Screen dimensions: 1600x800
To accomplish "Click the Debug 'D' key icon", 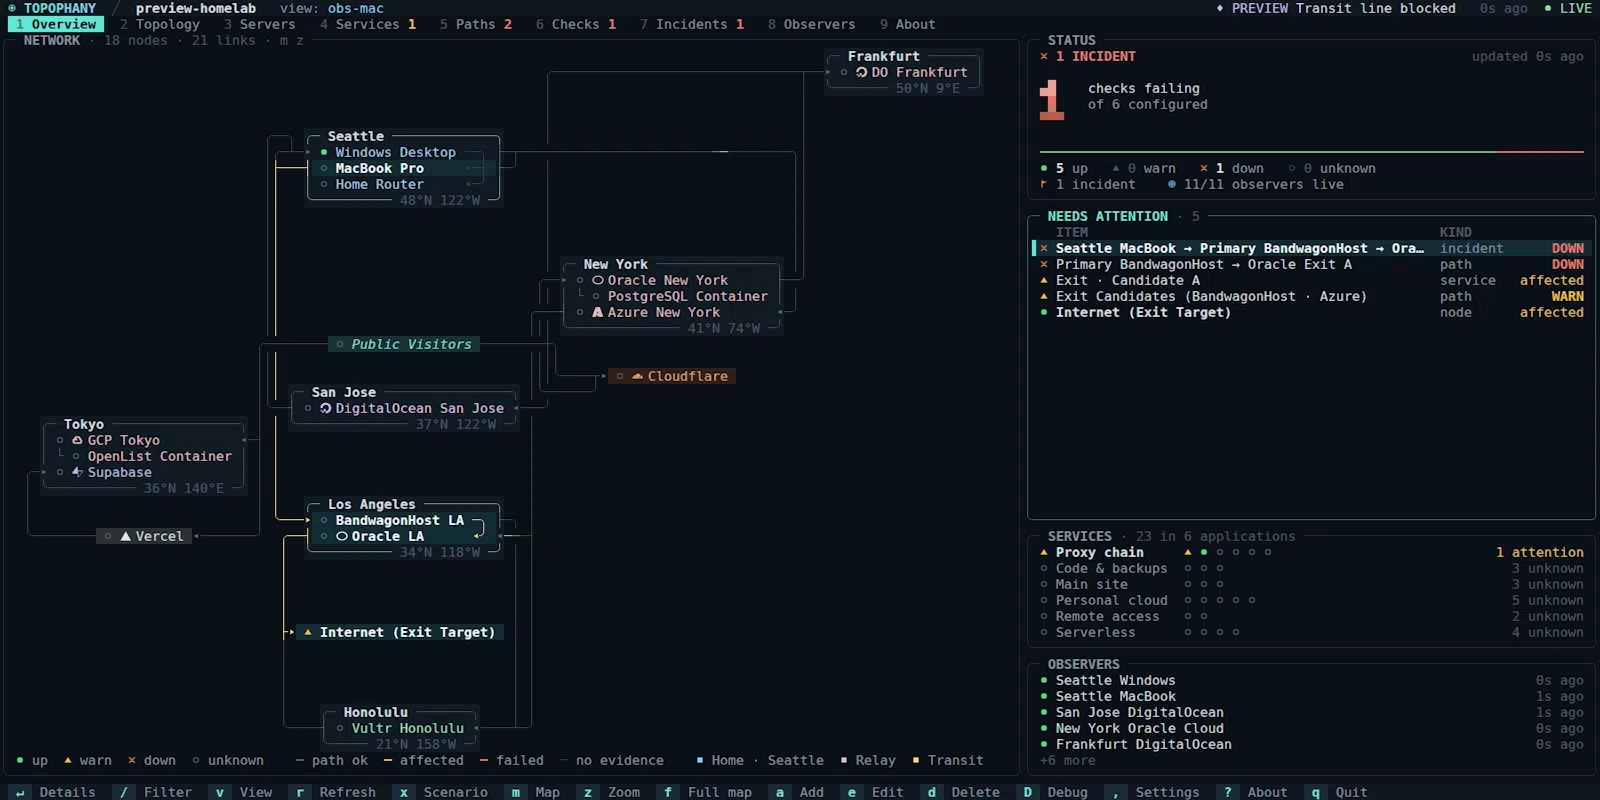I will [x=1028, y=792].
